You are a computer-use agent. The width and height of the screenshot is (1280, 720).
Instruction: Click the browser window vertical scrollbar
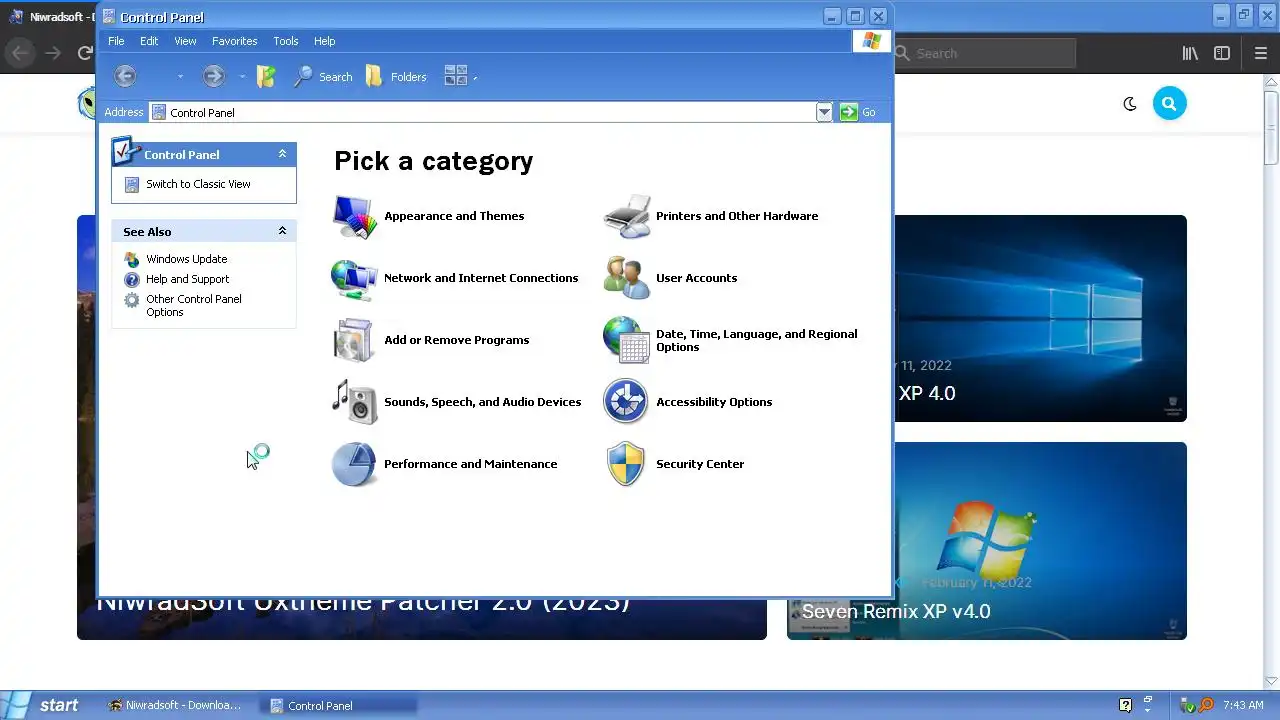click(x=1271, y=380)
